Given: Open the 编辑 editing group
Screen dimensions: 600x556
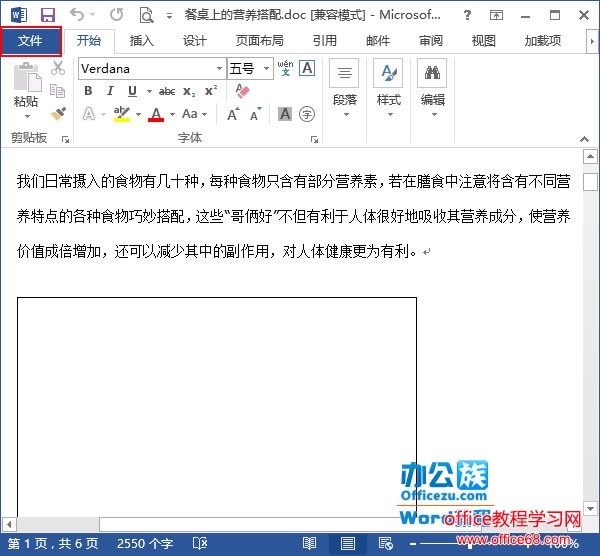Looking at the screenshot, I should pos(432,90).
